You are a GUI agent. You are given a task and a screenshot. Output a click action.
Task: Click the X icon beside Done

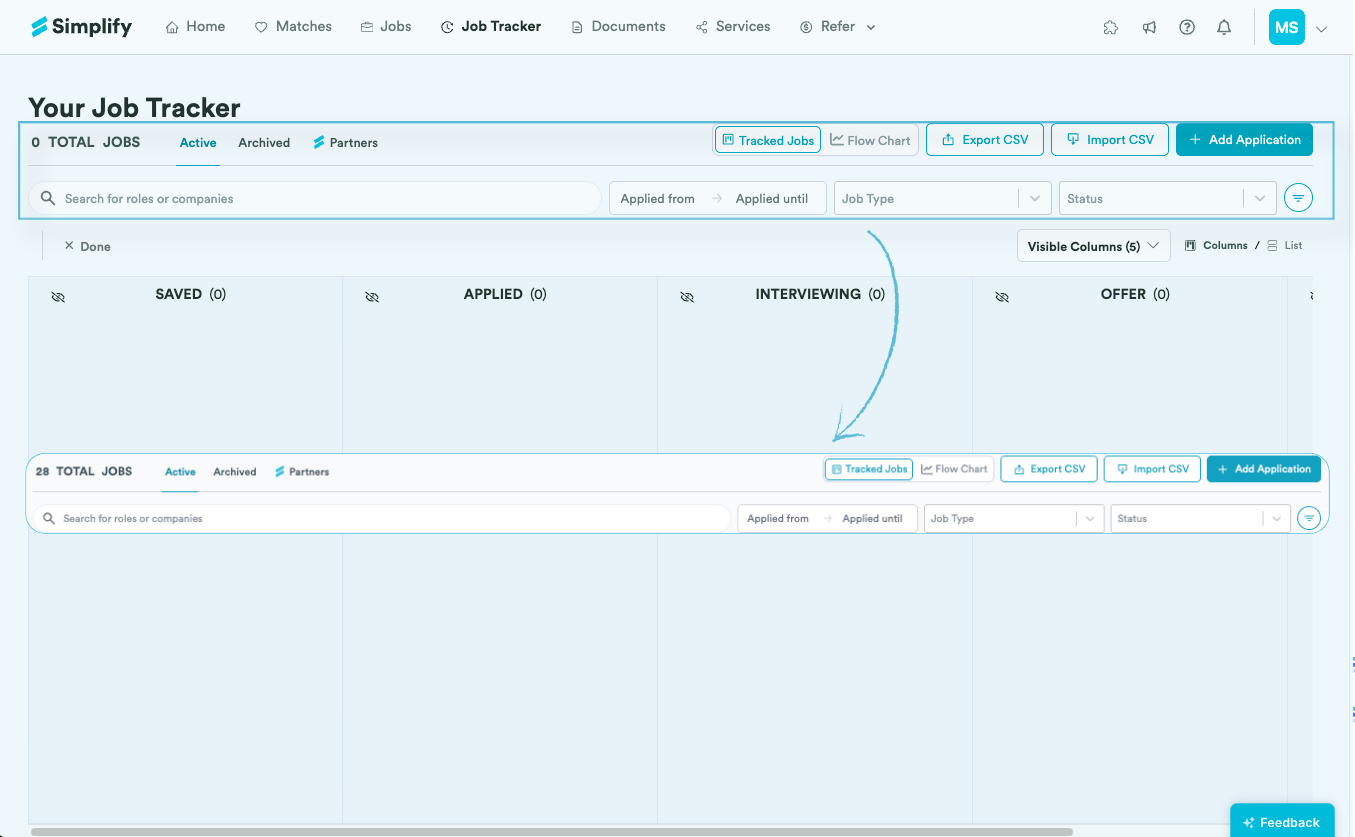69,246
